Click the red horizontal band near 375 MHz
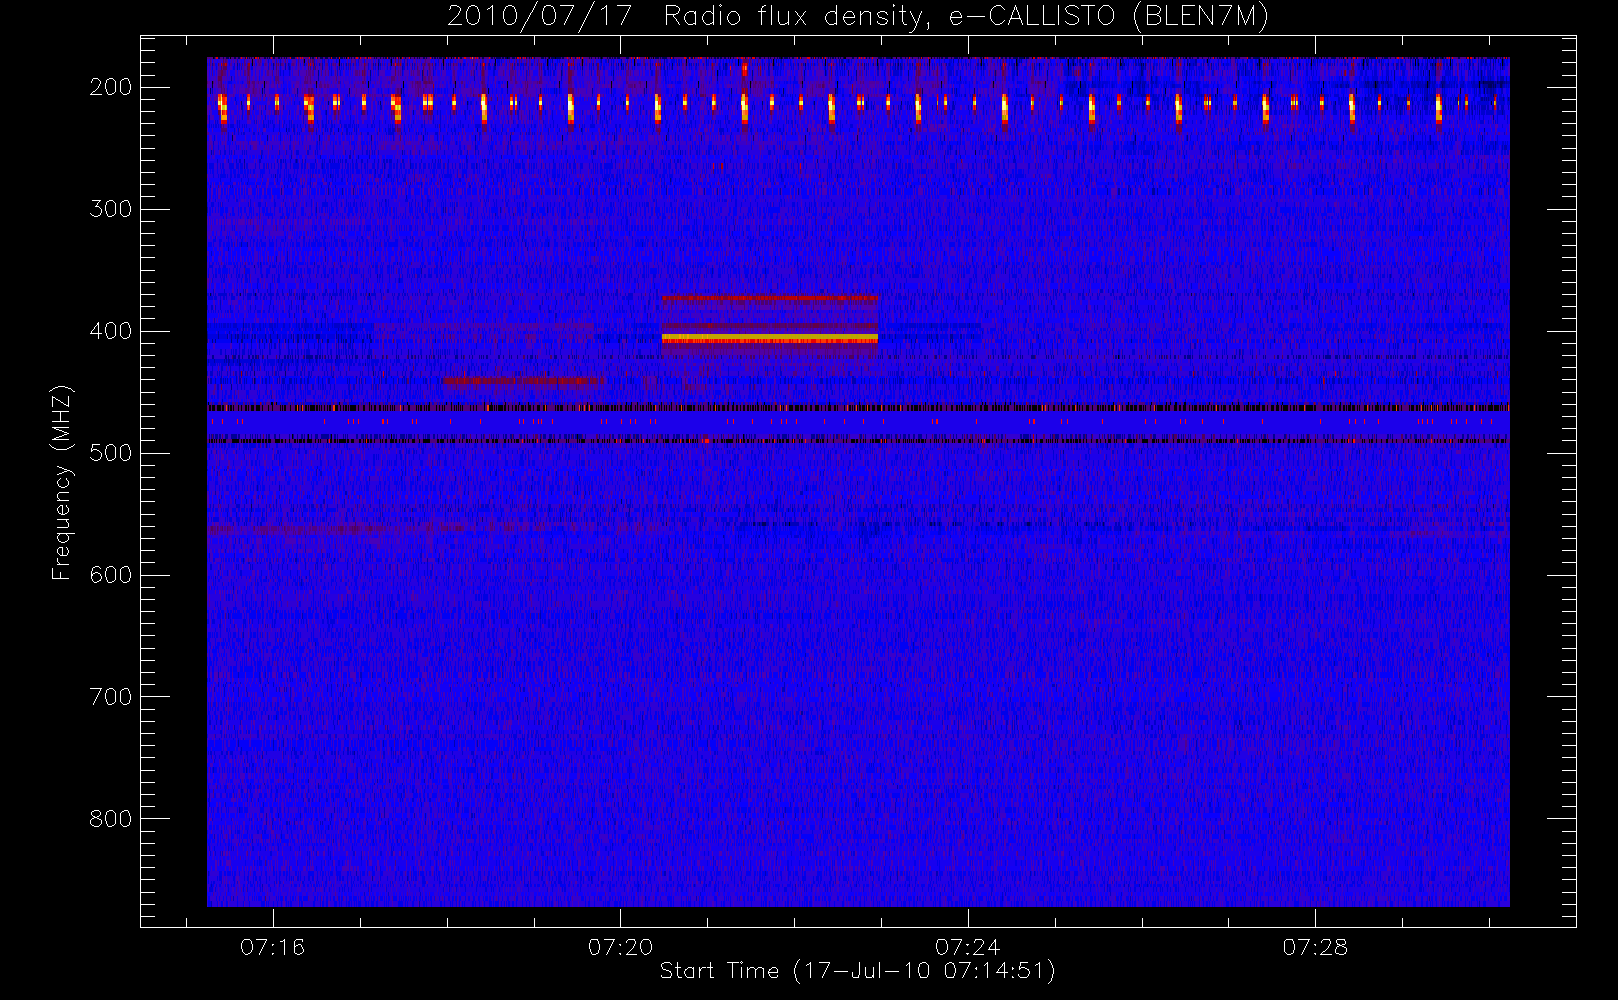This screenshot has height=1000, width=1618. (x=769, y=297)
